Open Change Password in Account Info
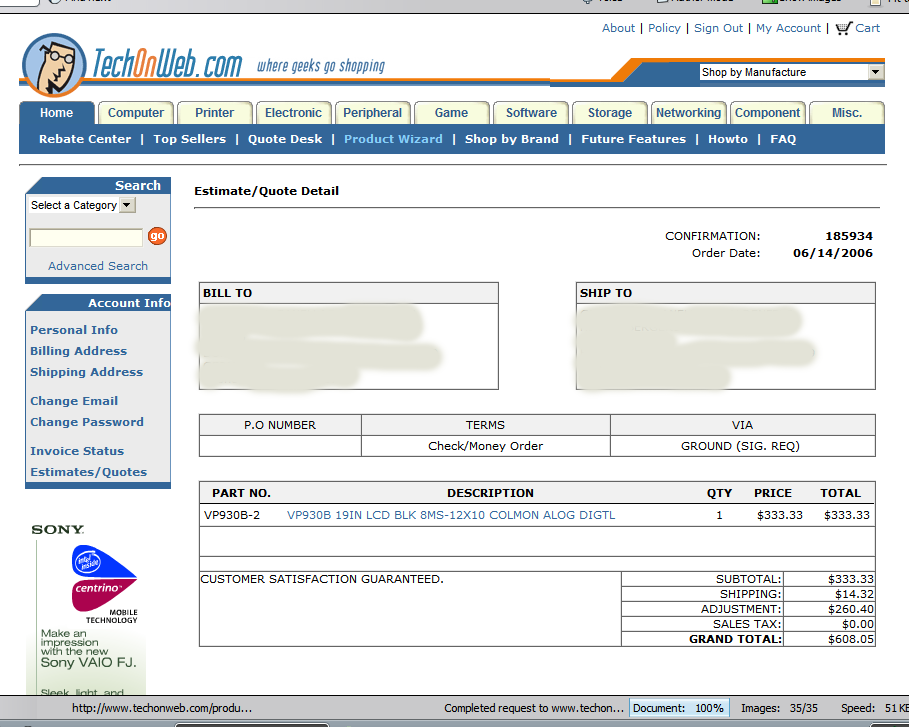Screen dimensions: 909x727 (87, 422)
